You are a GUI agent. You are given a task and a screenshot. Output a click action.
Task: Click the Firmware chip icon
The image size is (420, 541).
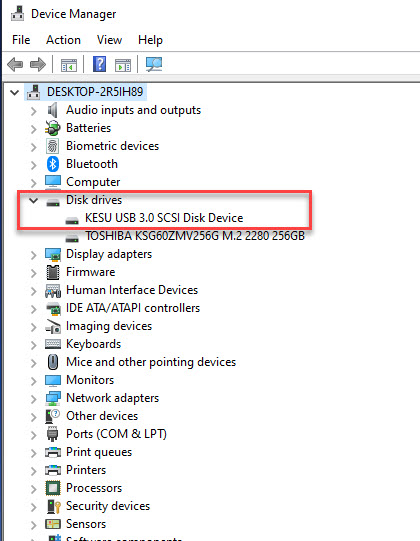(x=53, y=272)
